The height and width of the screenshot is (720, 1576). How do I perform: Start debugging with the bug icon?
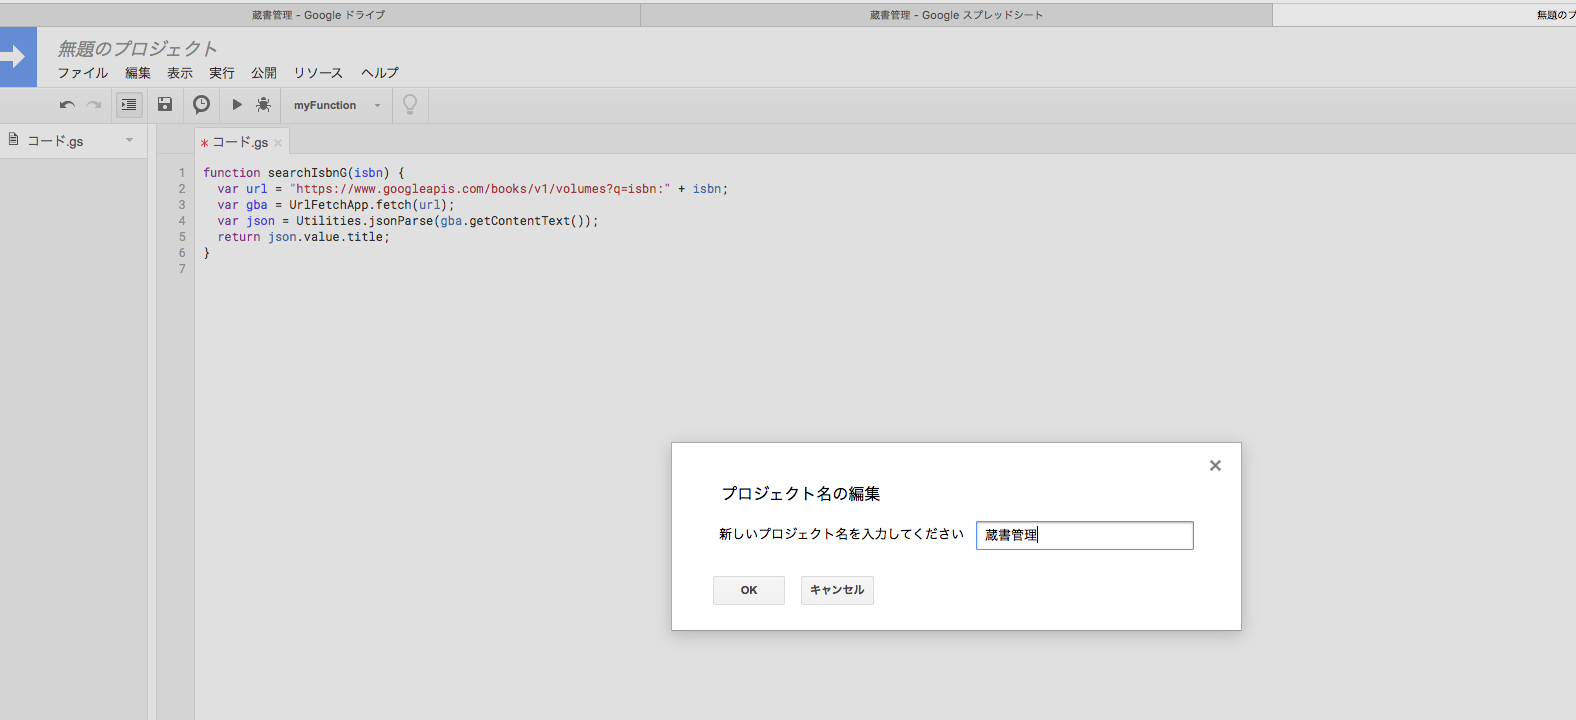click(x=263, y=105)
